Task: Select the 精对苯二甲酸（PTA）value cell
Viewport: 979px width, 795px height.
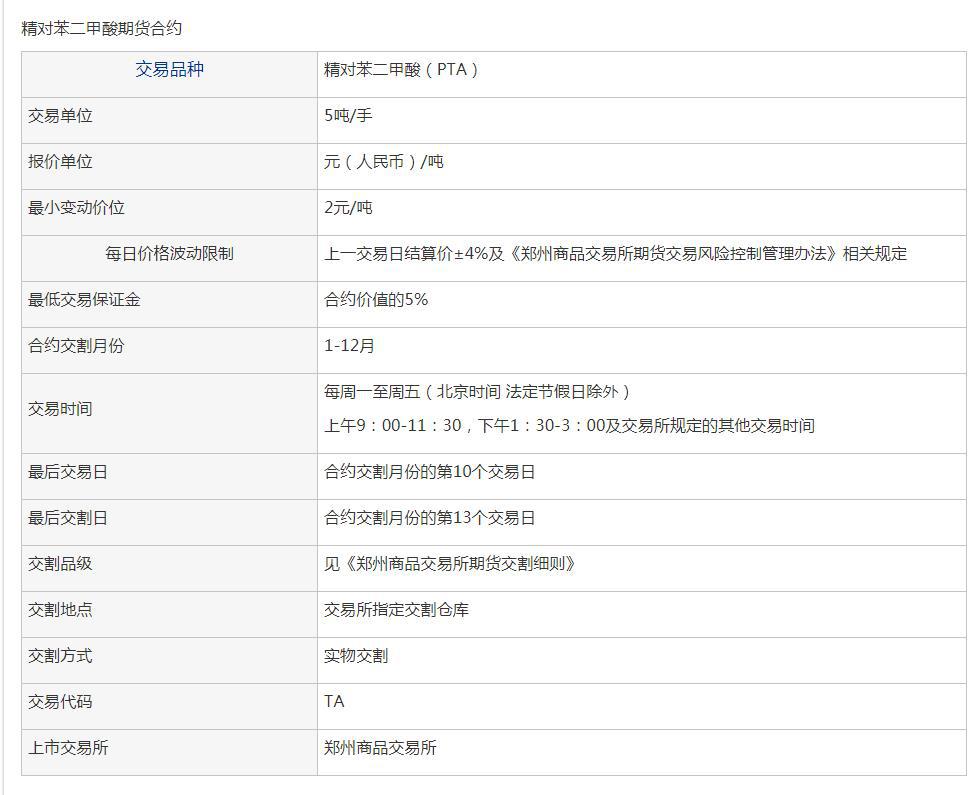Action: coord(402,70)
